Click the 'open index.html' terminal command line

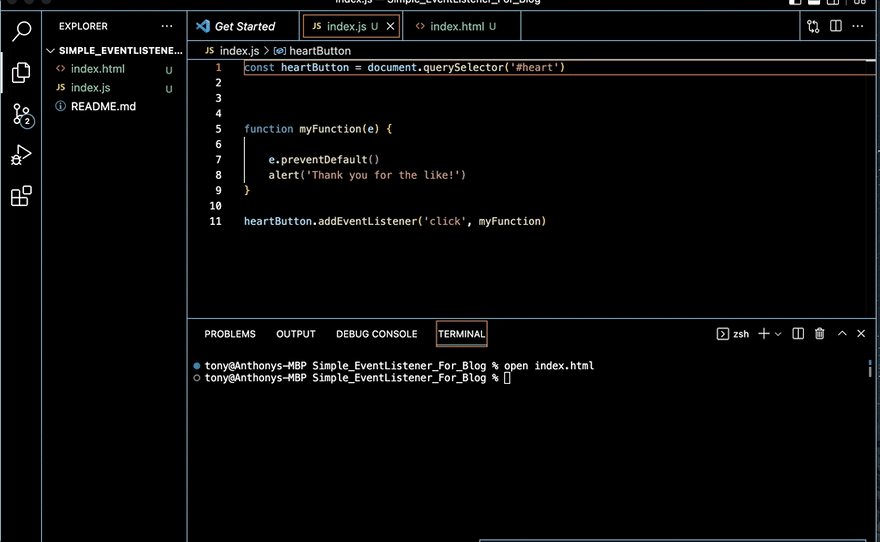(x=398, y=366)
